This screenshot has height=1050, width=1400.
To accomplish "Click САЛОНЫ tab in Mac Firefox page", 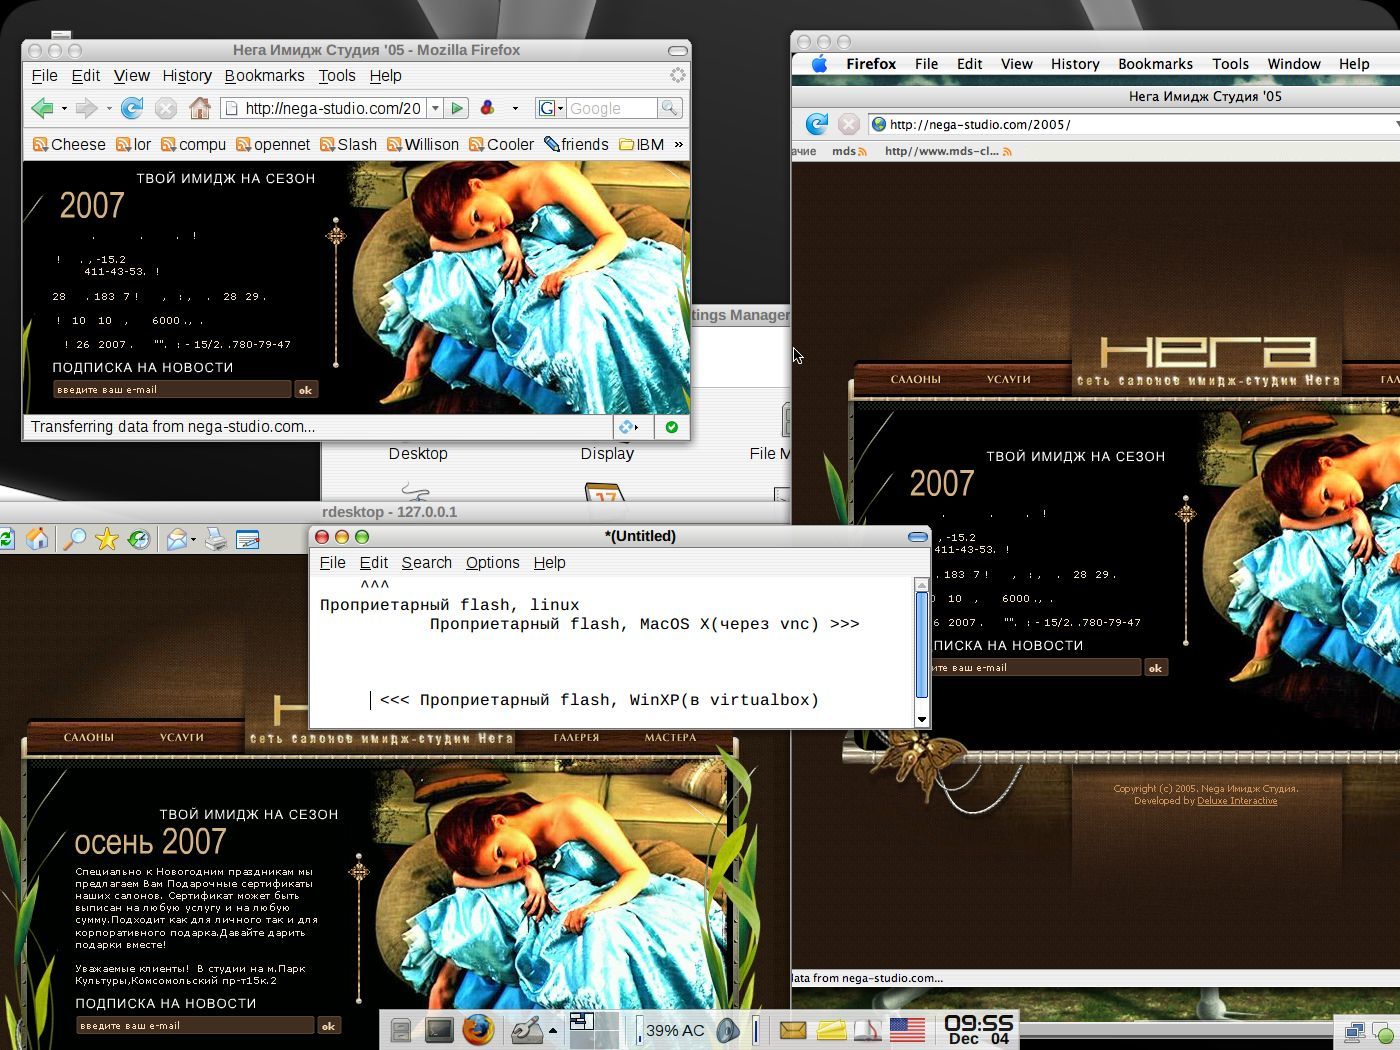I will click(916, 379).
